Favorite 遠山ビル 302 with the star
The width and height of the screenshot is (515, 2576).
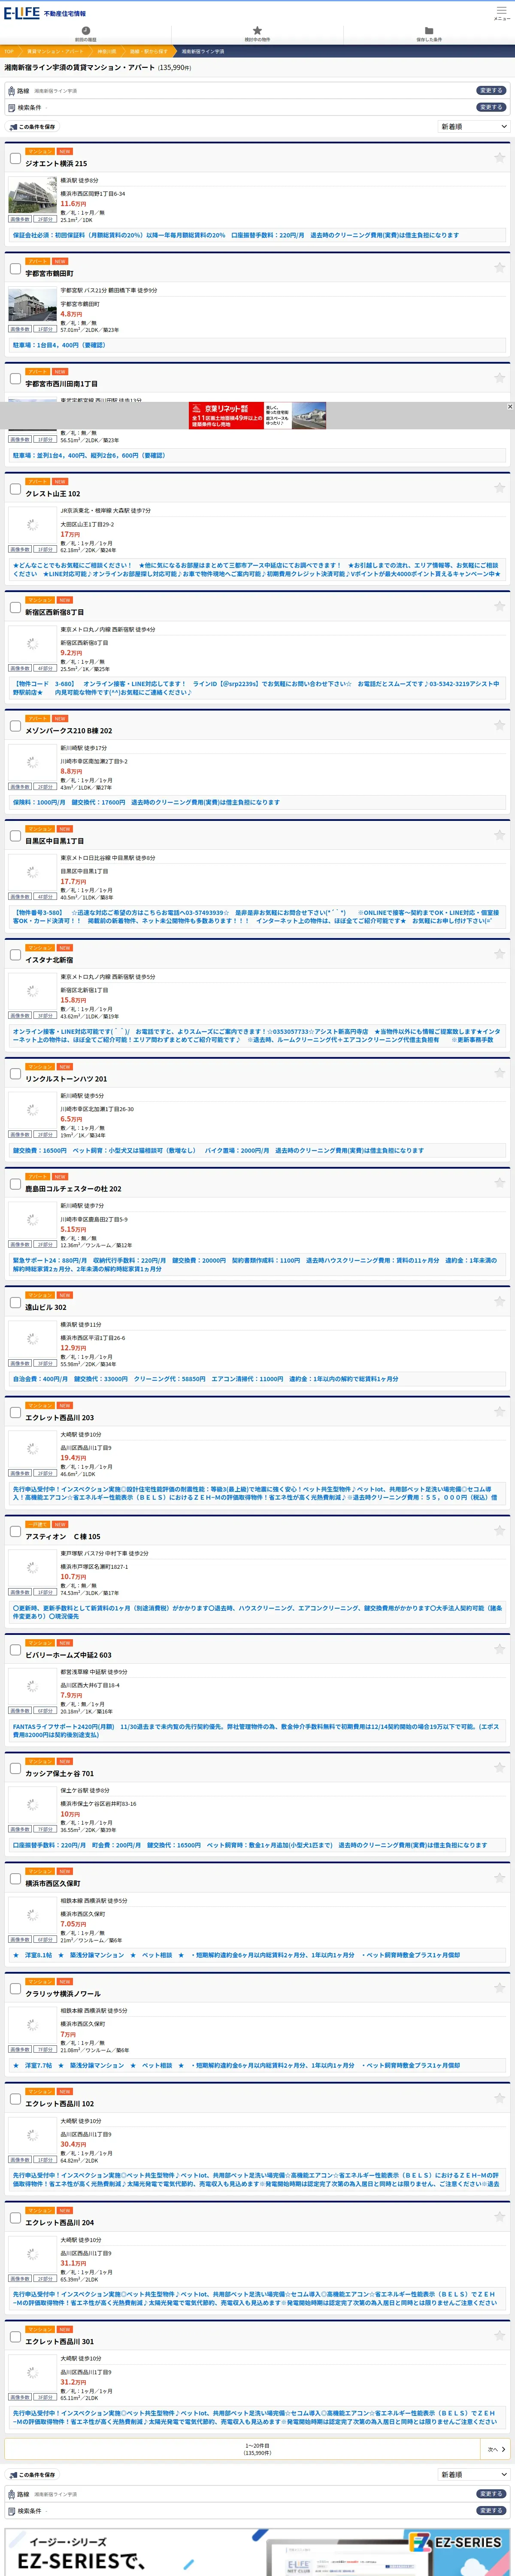point(499,1300)
